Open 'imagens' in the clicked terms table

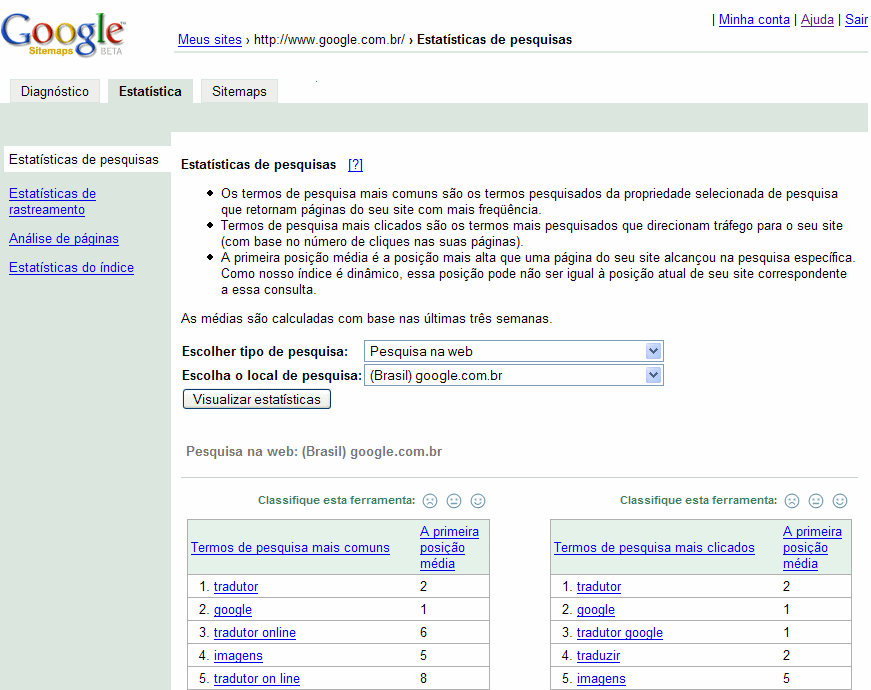coord(601,678)
